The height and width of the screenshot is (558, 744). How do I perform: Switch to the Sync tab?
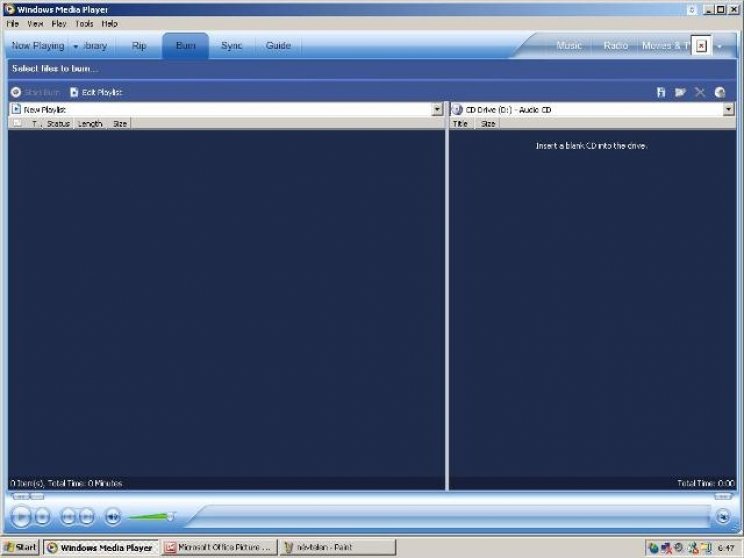pyautogui.click(x=232, y=46)
